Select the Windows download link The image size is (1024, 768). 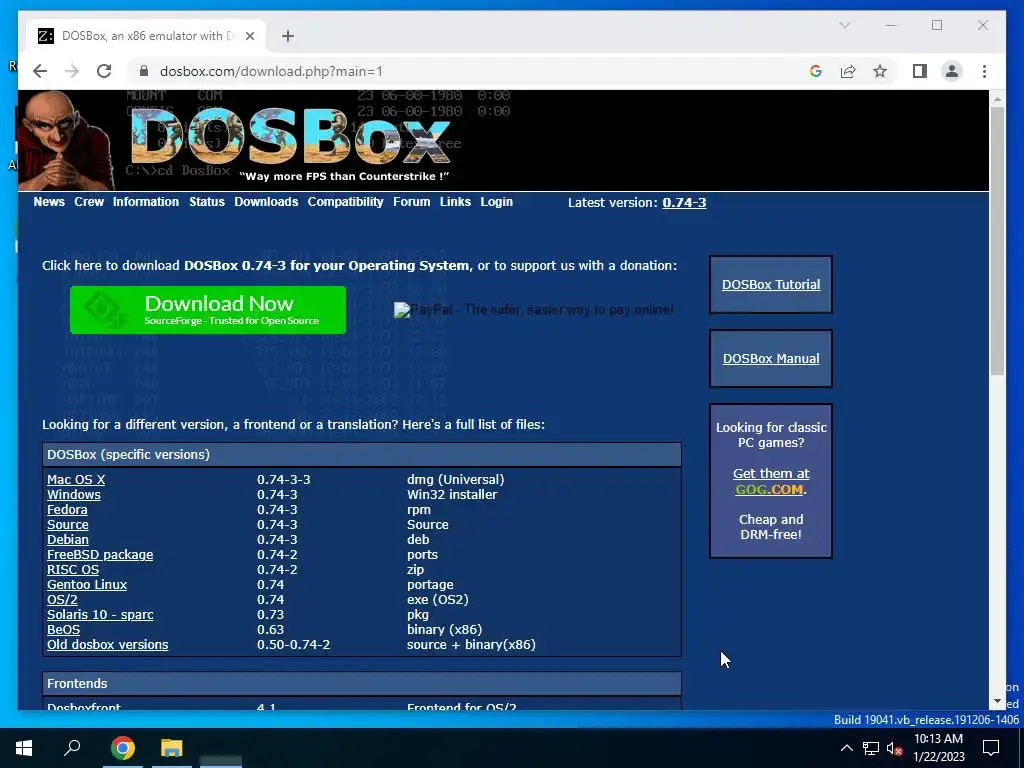[74, 494]
